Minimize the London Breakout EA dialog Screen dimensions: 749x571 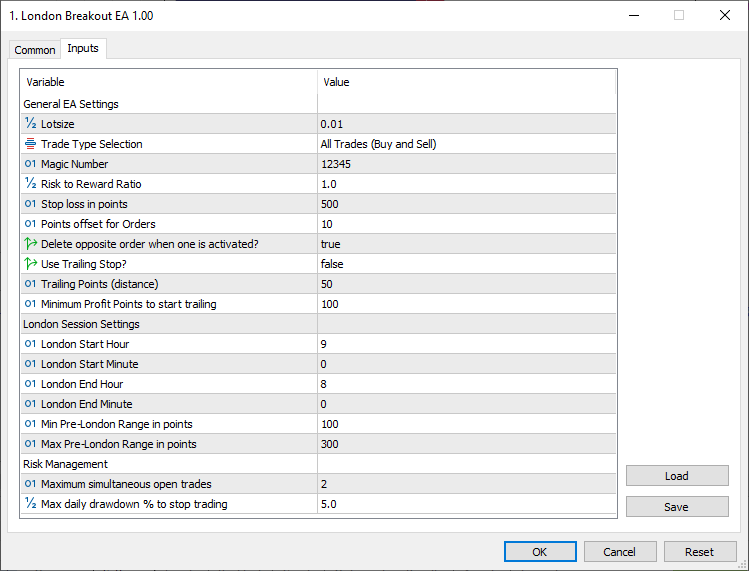[634, 15]
